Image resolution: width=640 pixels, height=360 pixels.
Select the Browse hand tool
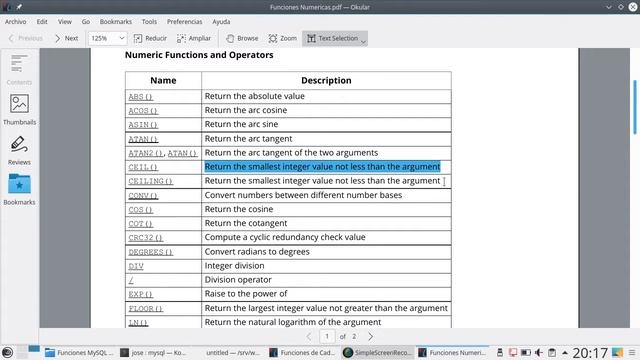(x=242, y=38)
